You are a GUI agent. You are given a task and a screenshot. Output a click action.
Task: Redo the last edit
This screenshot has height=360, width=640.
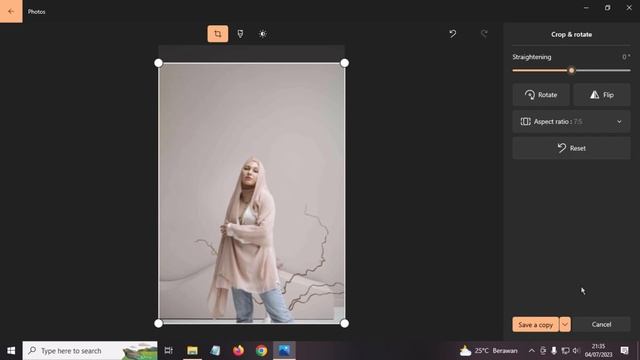(x=484, y=34)
